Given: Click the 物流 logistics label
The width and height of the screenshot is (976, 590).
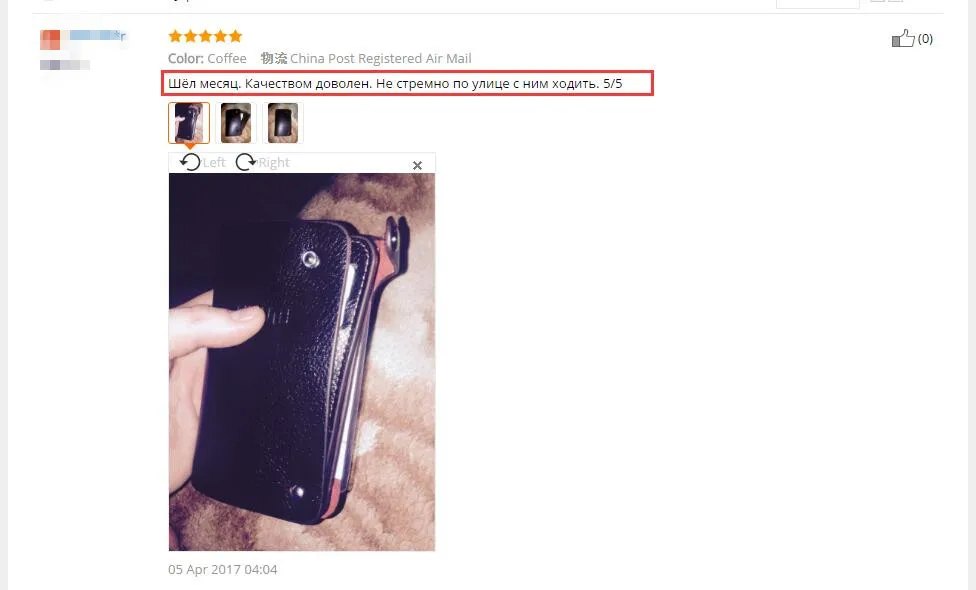Looking at the screenshot, I should click(274, 59).
